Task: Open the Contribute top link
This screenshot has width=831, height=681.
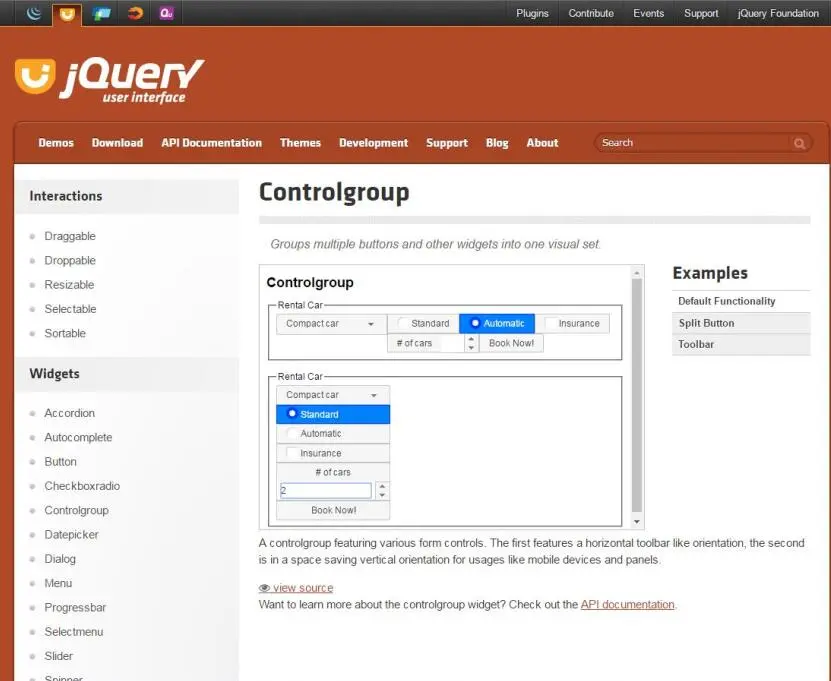Action: coord(591,13)
